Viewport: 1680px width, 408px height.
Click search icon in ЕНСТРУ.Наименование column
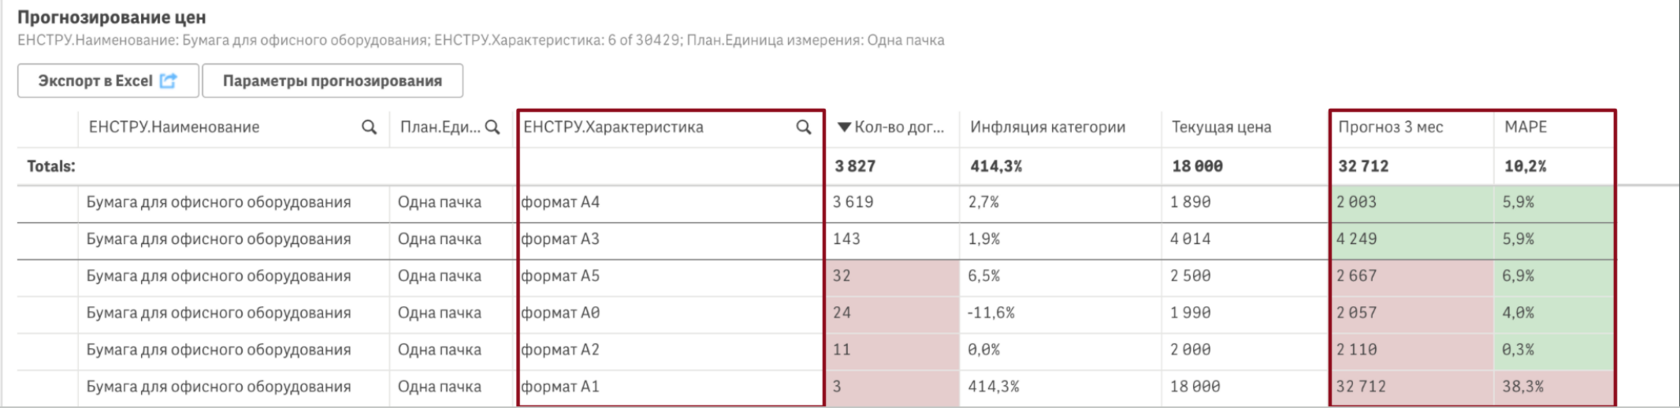(369, 128)
